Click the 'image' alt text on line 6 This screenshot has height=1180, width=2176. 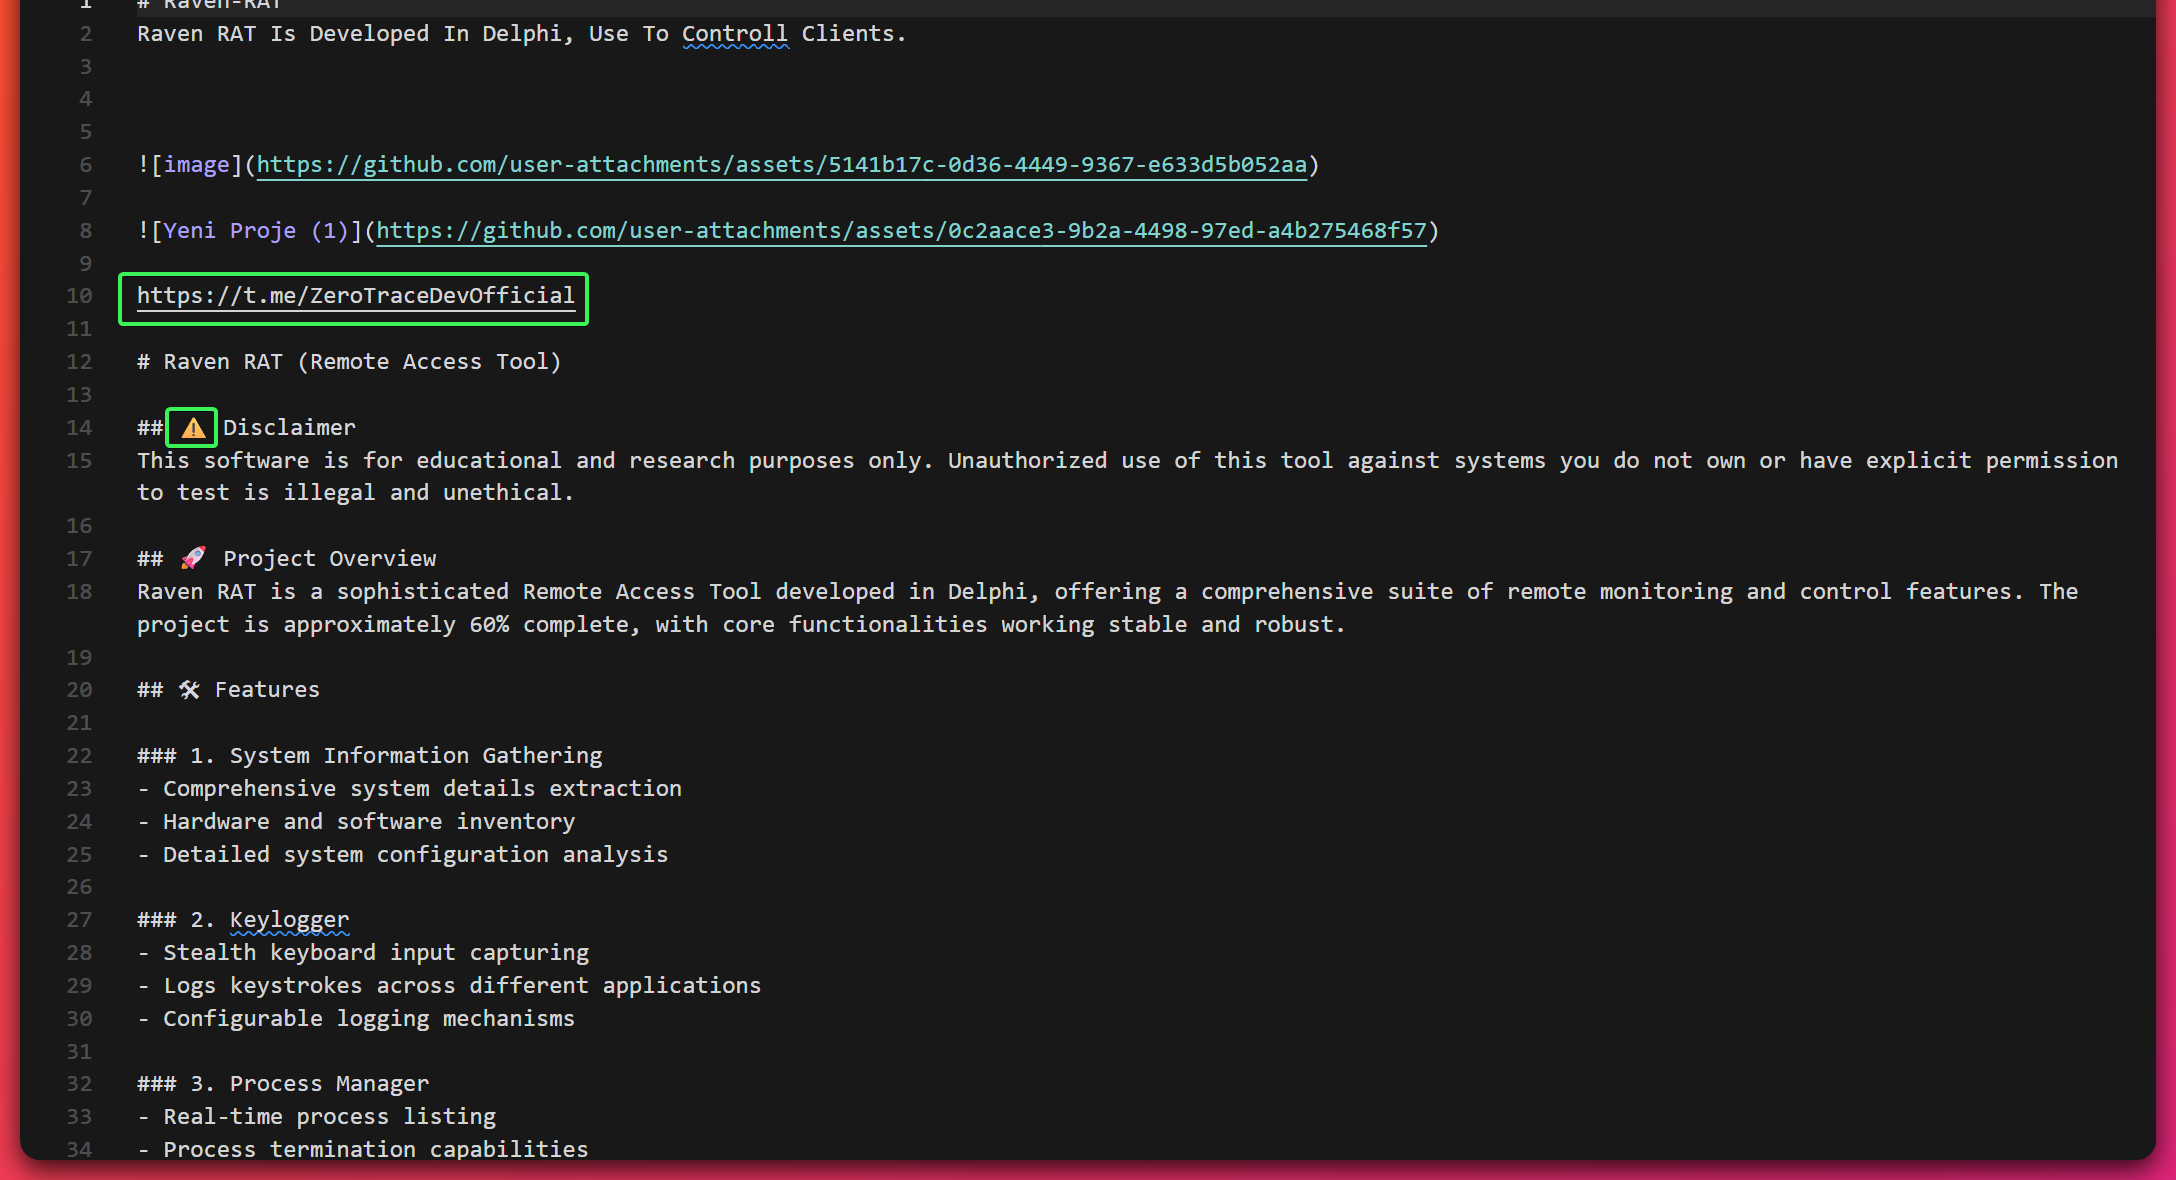(196, 165)
